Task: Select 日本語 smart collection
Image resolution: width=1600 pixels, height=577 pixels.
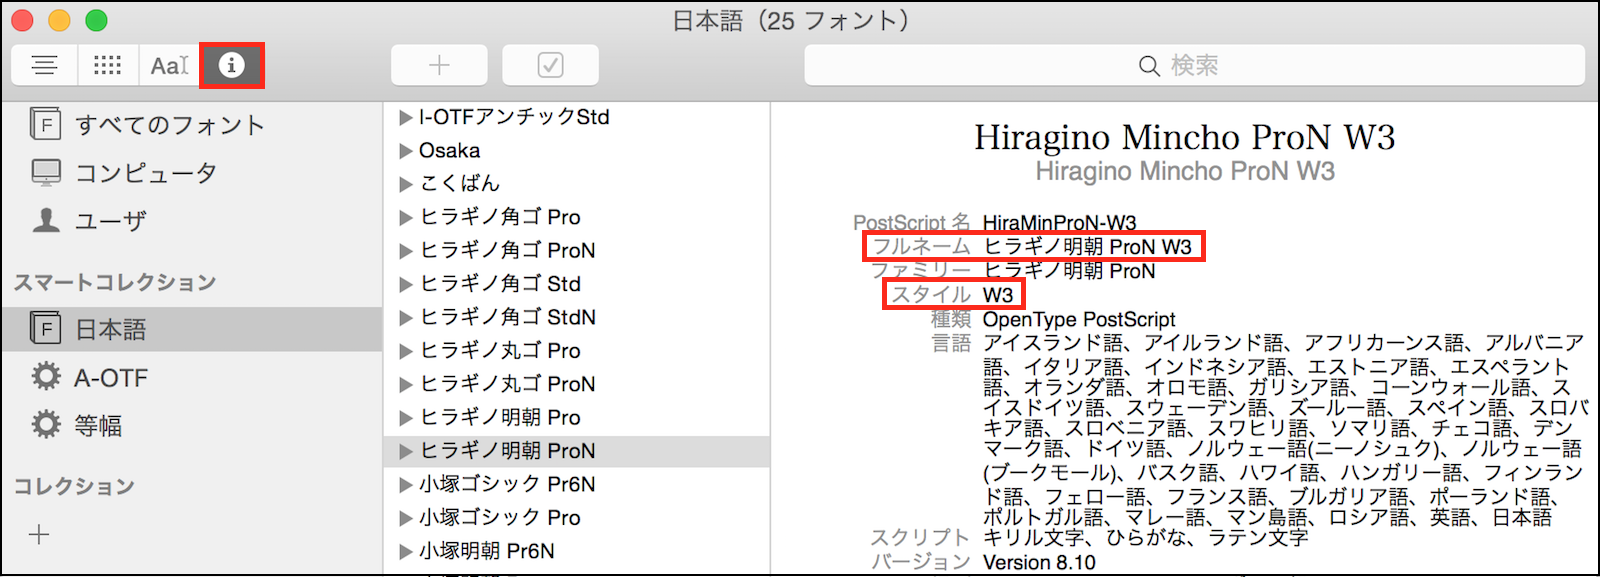Action: 192,329
